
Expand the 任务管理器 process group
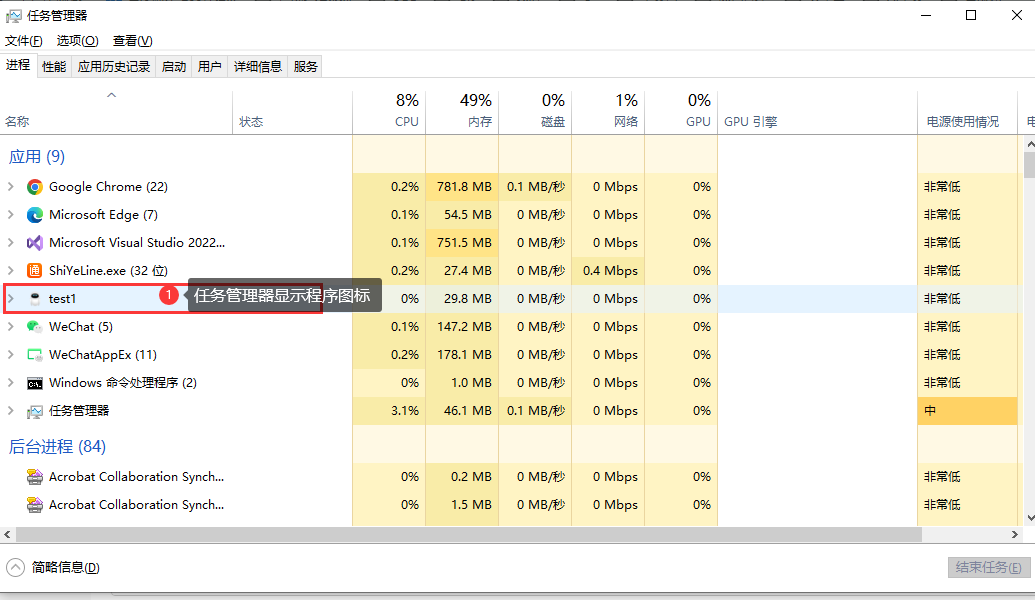point(11,411)
